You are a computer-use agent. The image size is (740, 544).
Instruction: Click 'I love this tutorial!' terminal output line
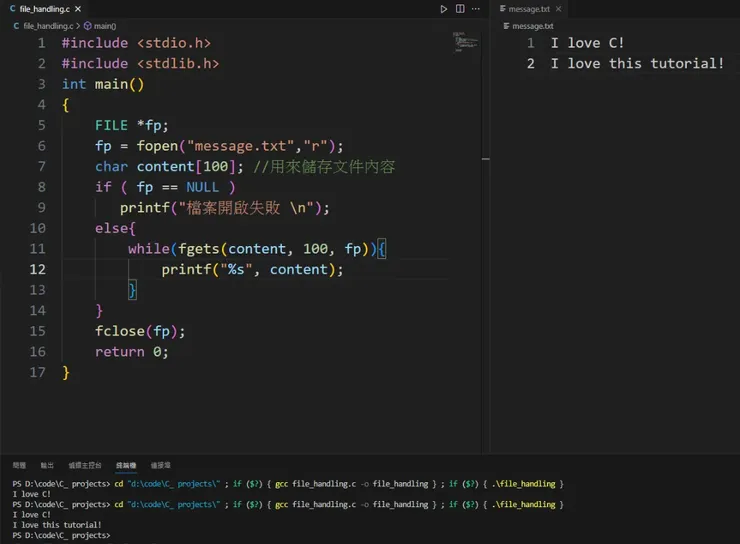[x=57, y=525]
